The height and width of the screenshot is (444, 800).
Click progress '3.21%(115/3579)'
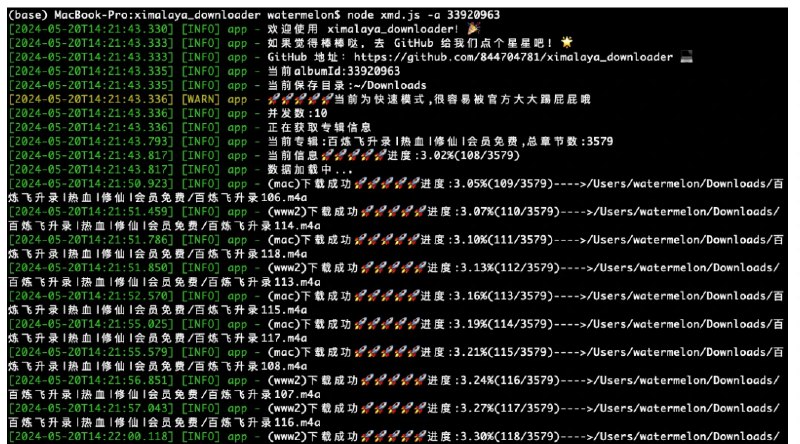[502, 352]
